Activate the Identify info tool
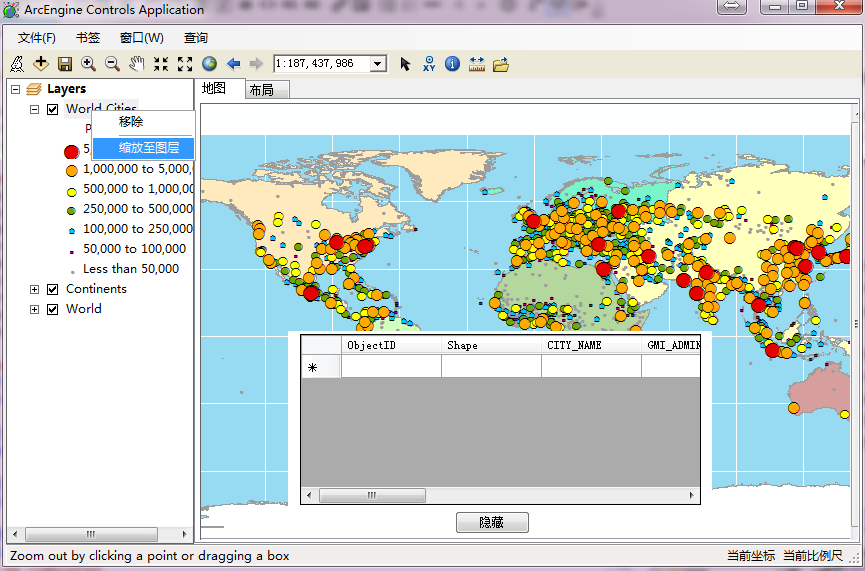Screen dimensions: 865x571 pos(452,64)
